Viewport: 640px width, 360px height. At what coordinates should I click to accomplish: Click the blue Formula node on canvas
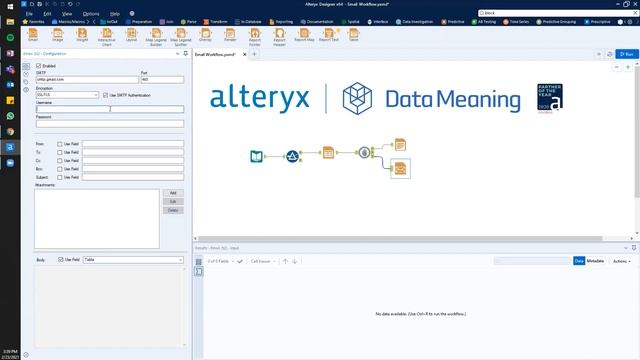292,156
